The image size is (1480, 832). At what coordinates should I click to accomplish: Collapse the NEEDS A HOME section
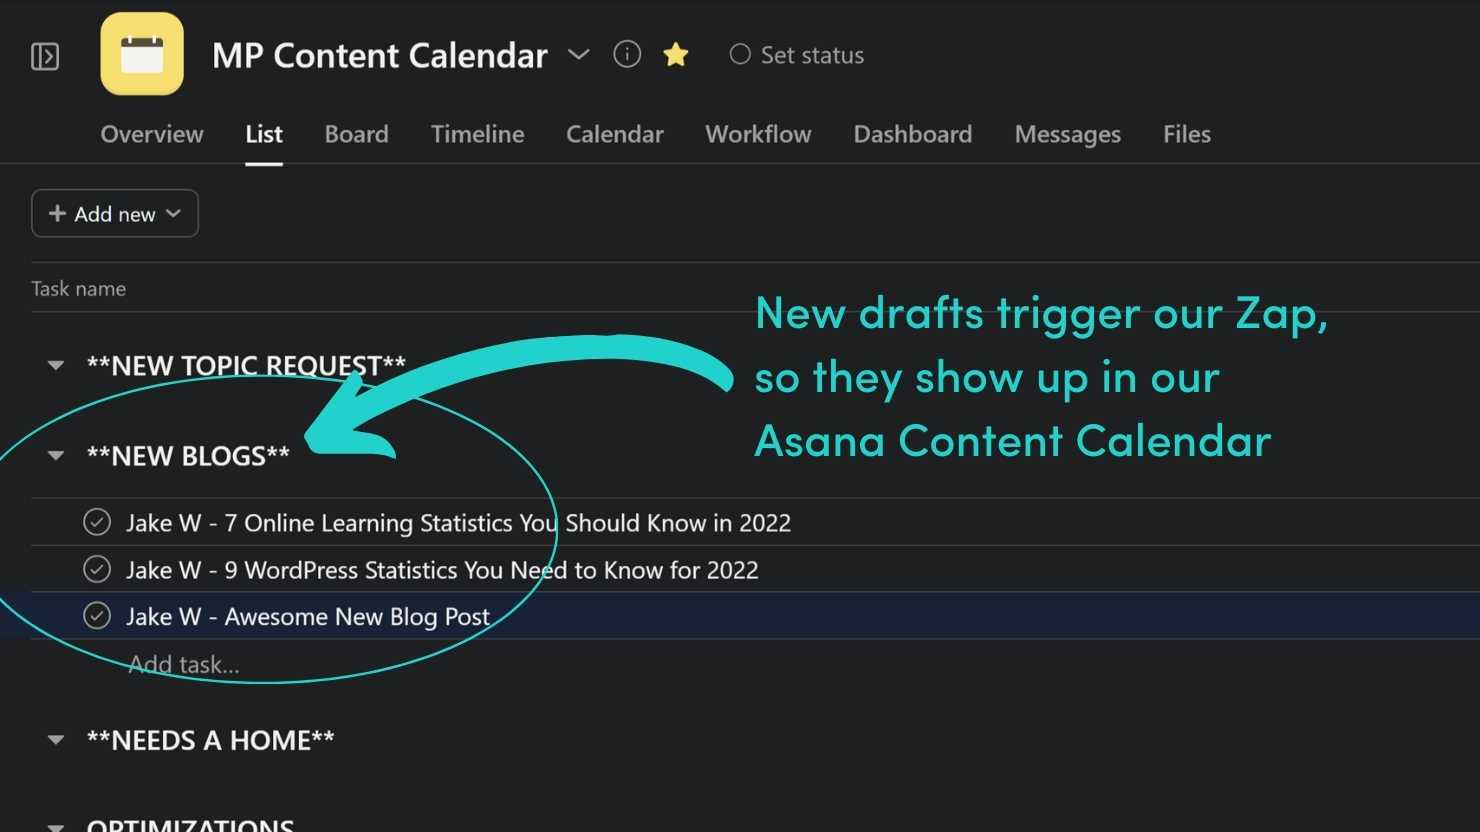(56, 740)
